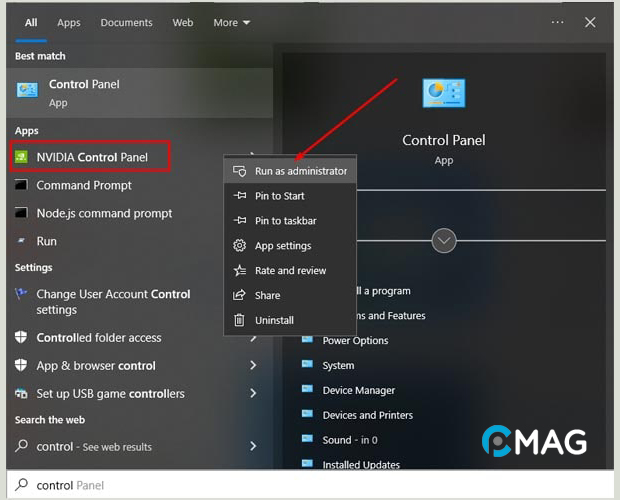Click the Share arrow icon

[239, 295]
